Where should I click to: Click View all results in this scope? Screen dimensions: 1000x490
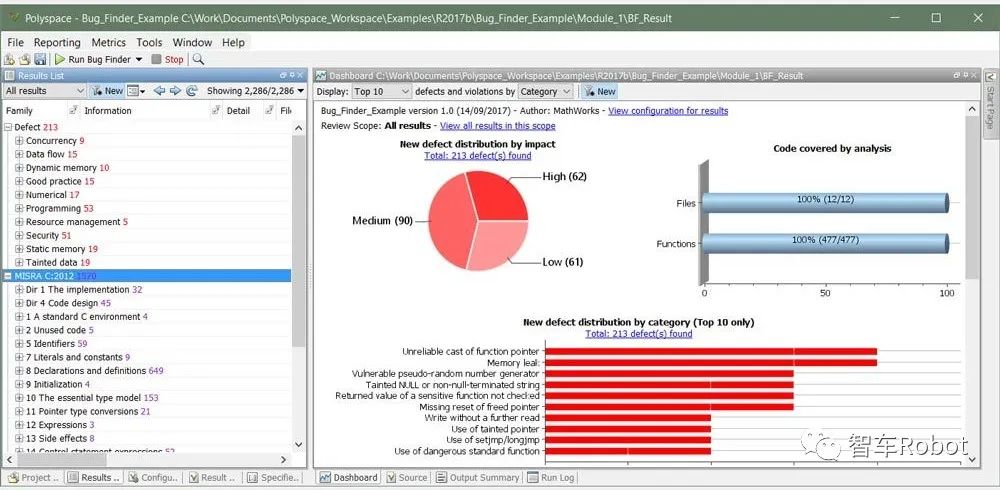tap(497, 126)
